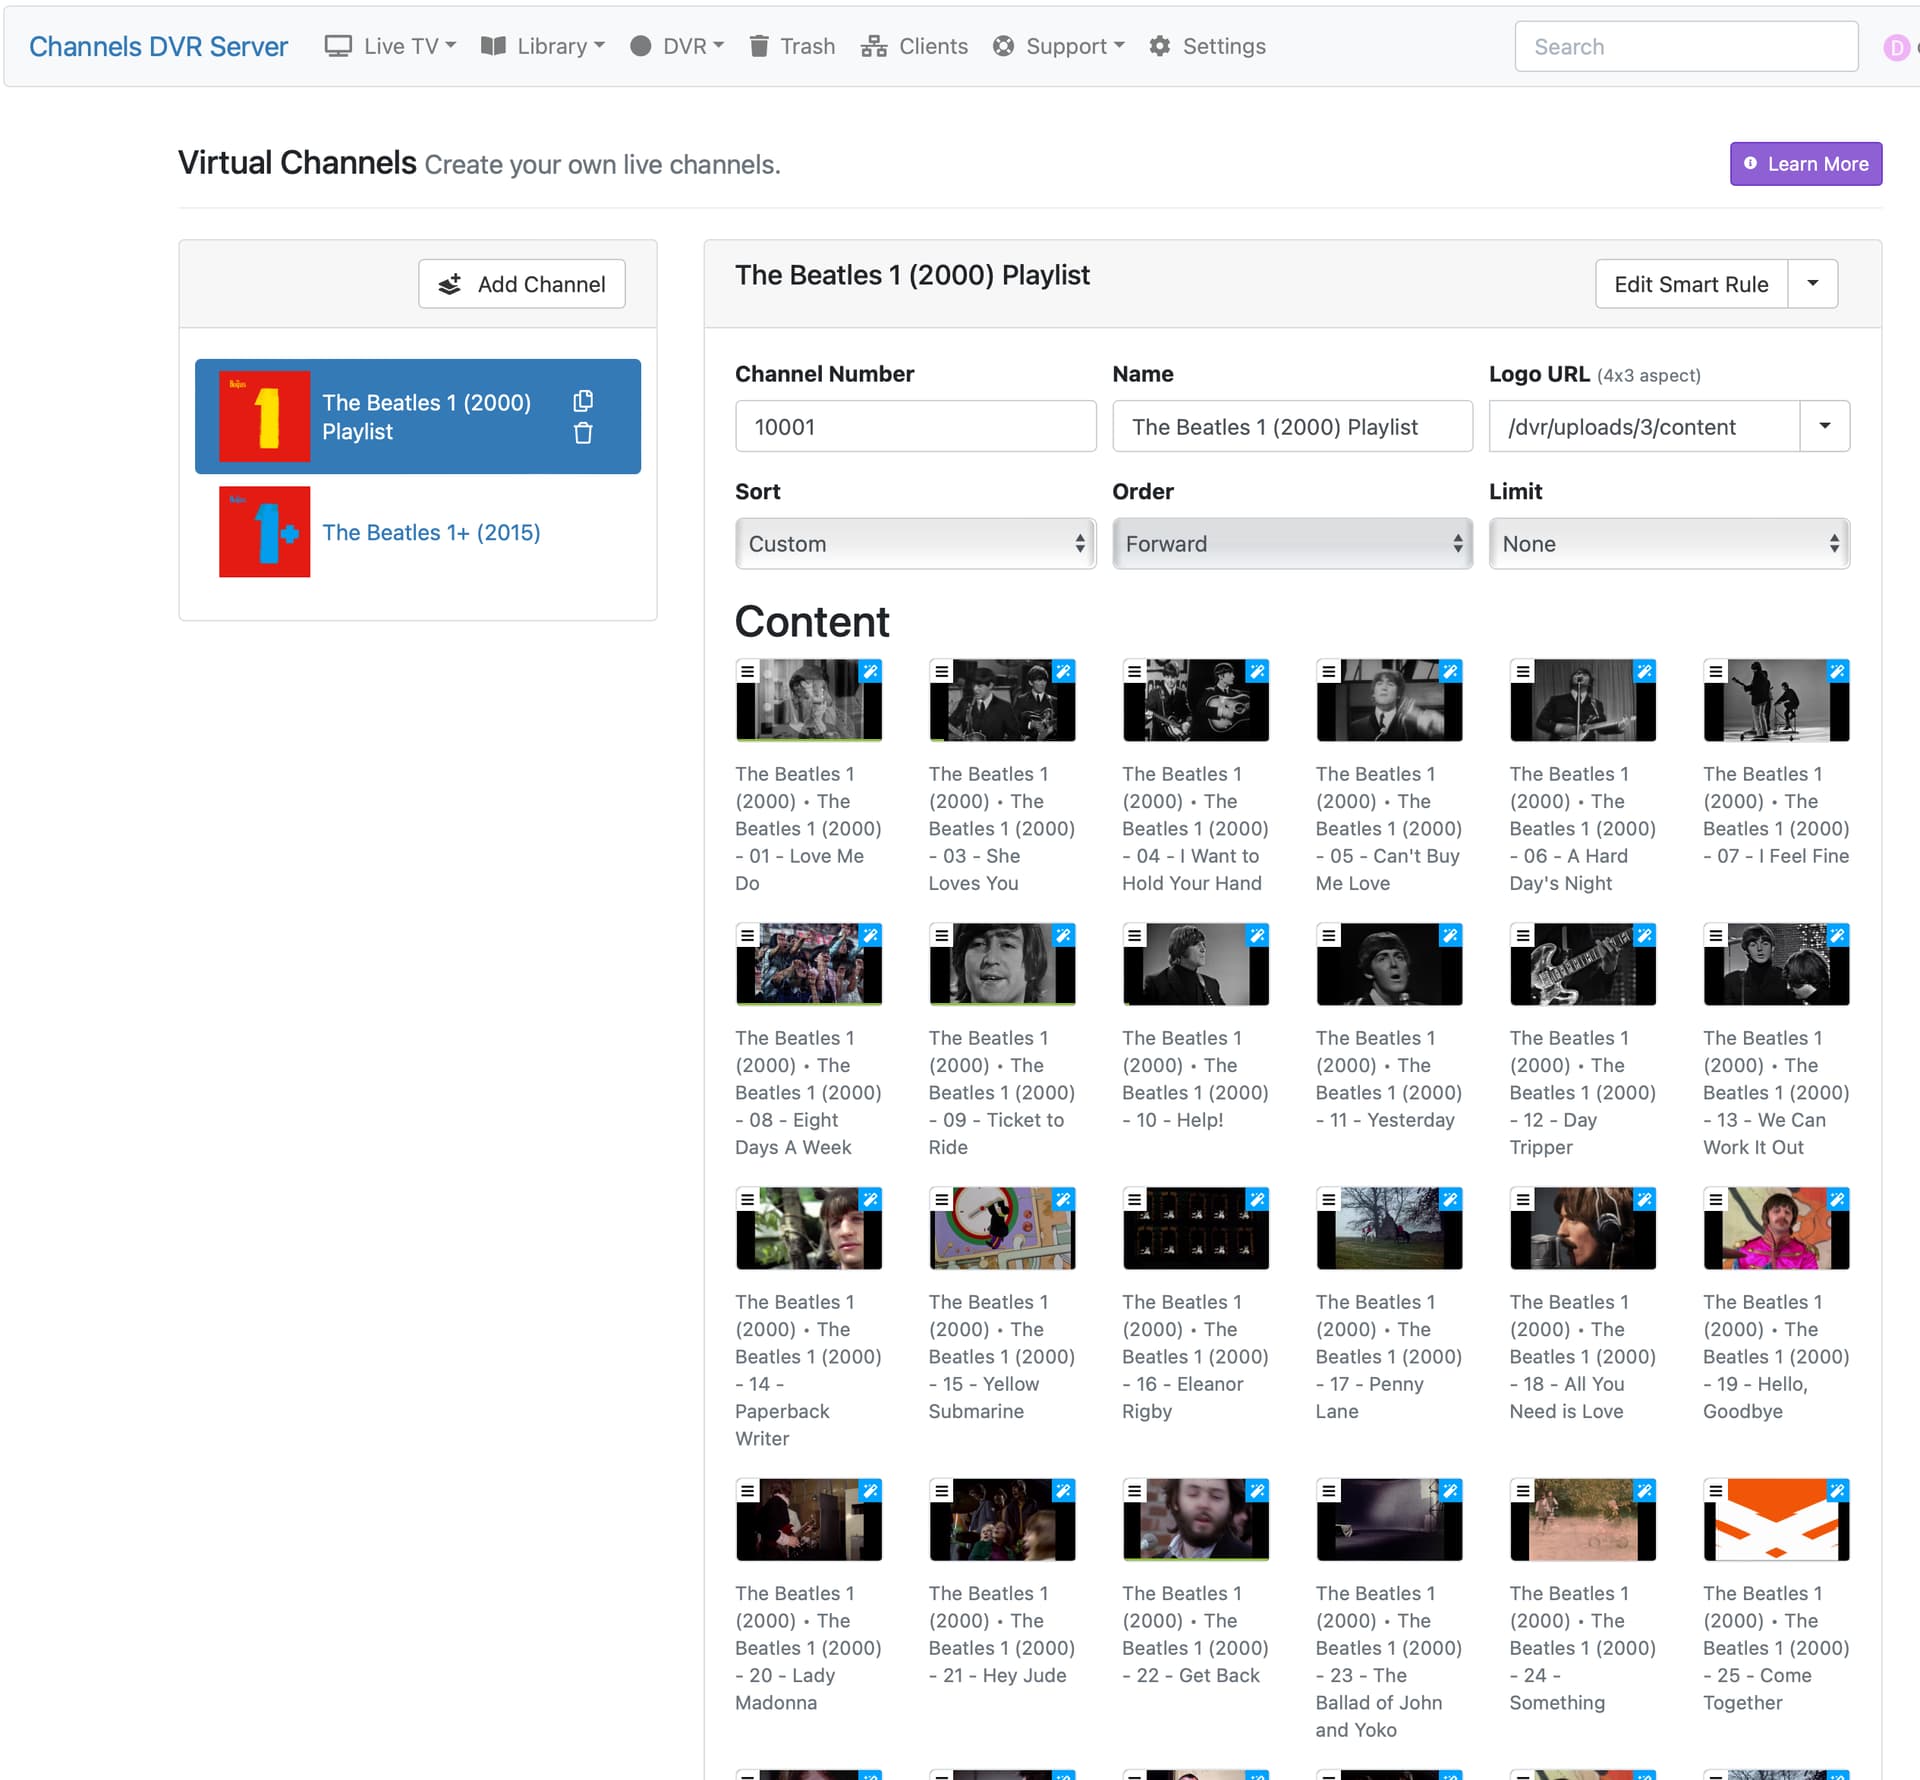Click the duplicate icon on Beatles 1 Playlist channel
The image size is (1920, 1780).
pos(583,401)
